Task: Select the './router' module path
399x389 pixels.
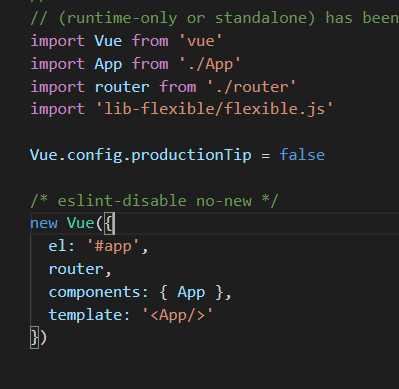Action: [251, 87]
